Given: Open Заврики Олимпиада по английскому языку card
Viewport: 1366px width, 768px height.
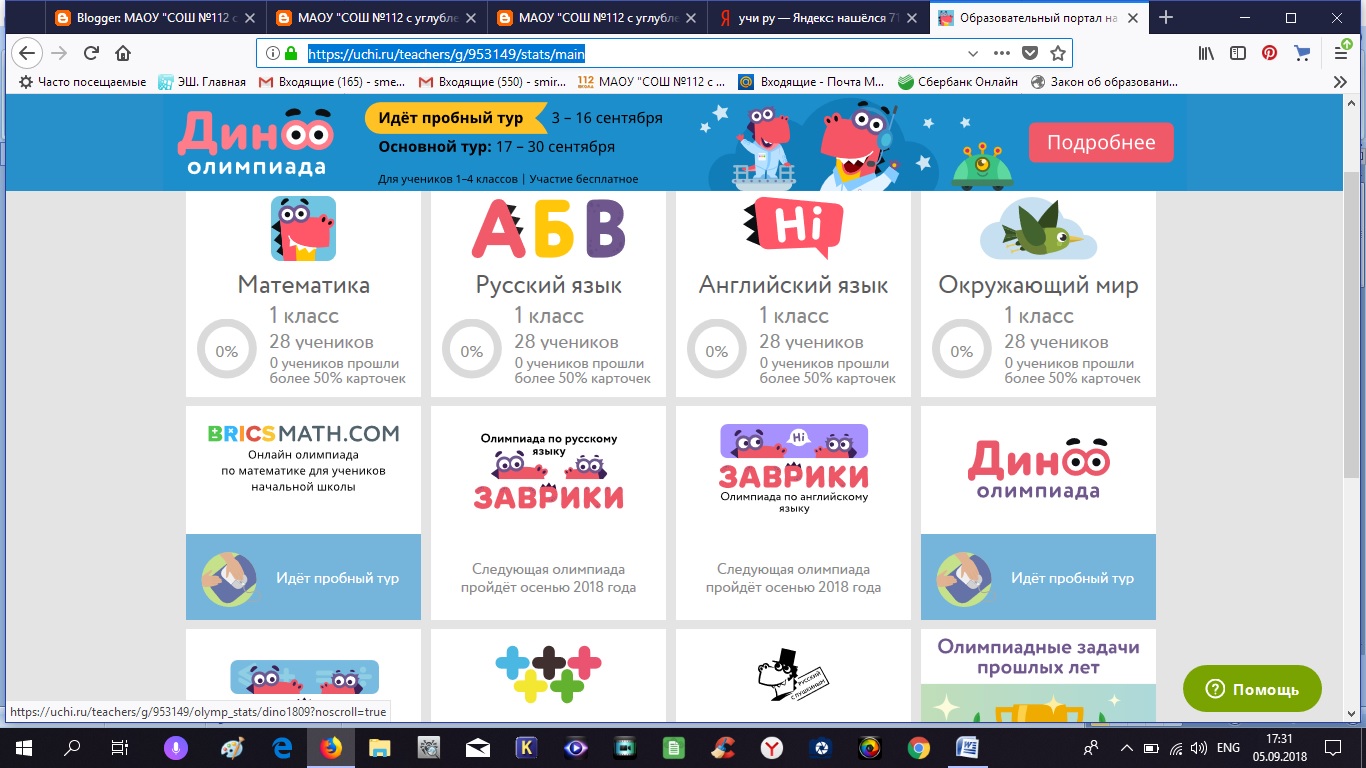Looking at the screenshot, I should pos(793,513).
